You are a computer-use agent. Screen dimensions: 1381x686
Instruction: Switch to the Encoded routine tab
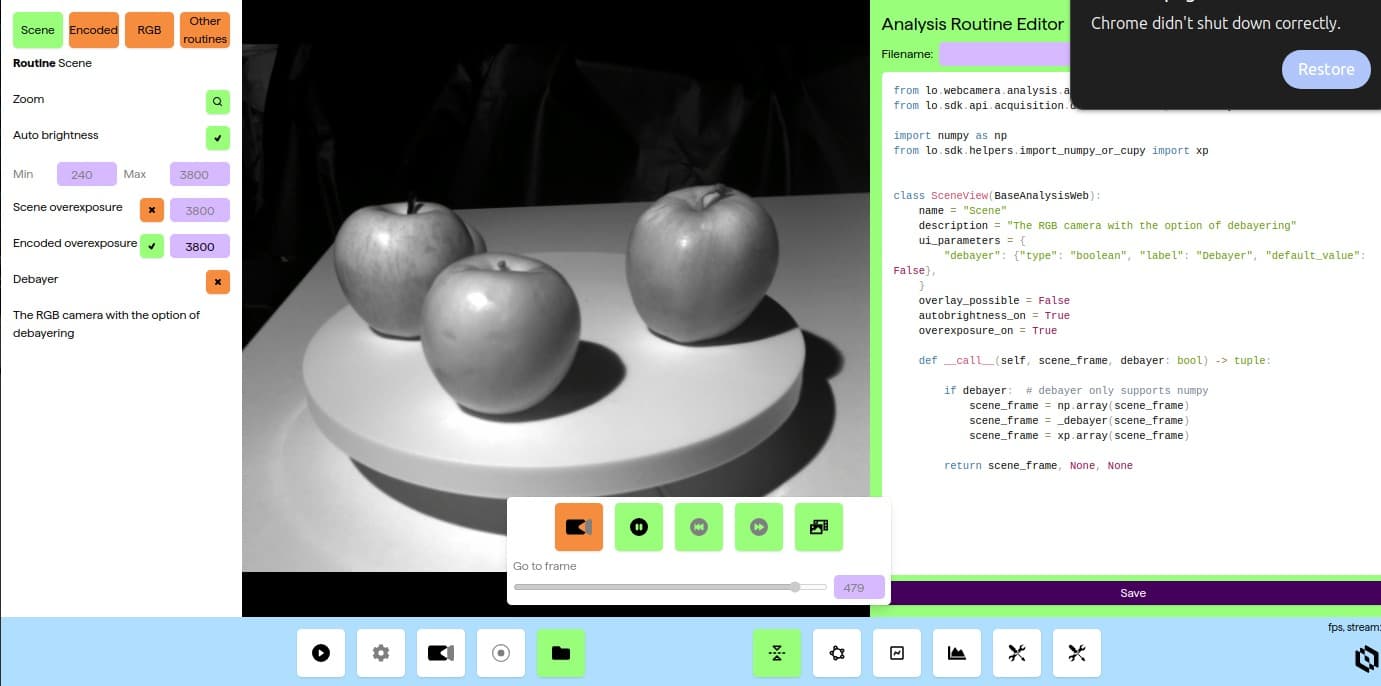click(x=93, y=30)
